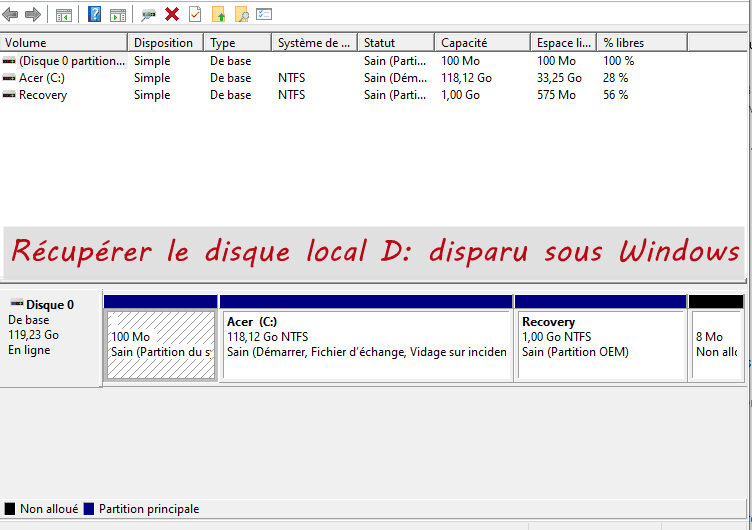The width and height of the screenshot is (752, 530).
Task: Click the 100 % free cell
Action: coord(619,61)
